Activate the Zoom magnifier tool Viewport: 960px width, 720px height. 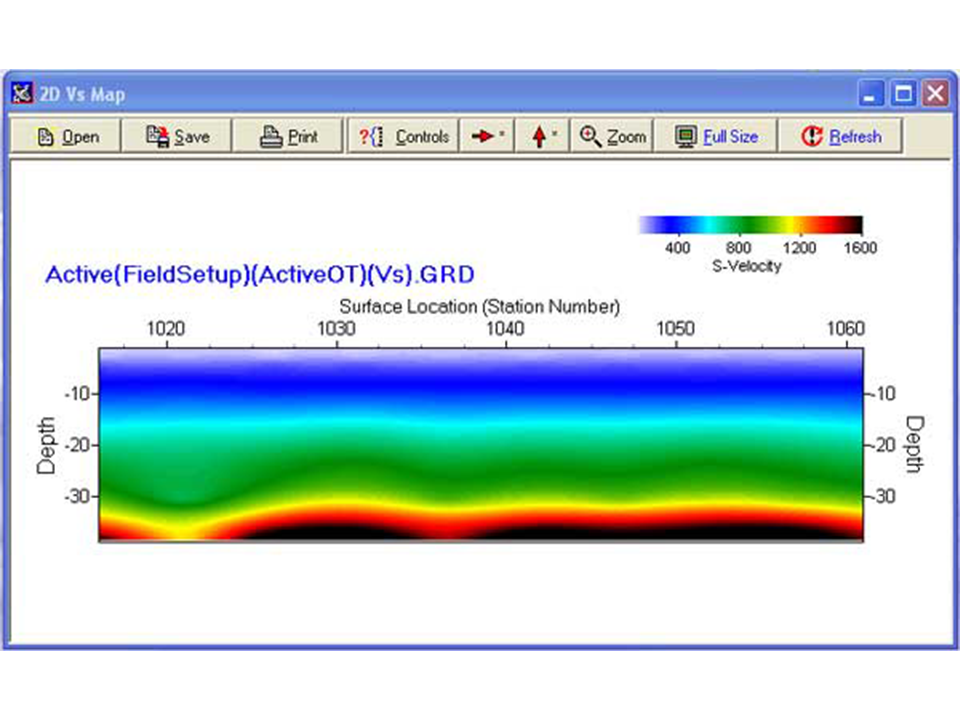612,136
